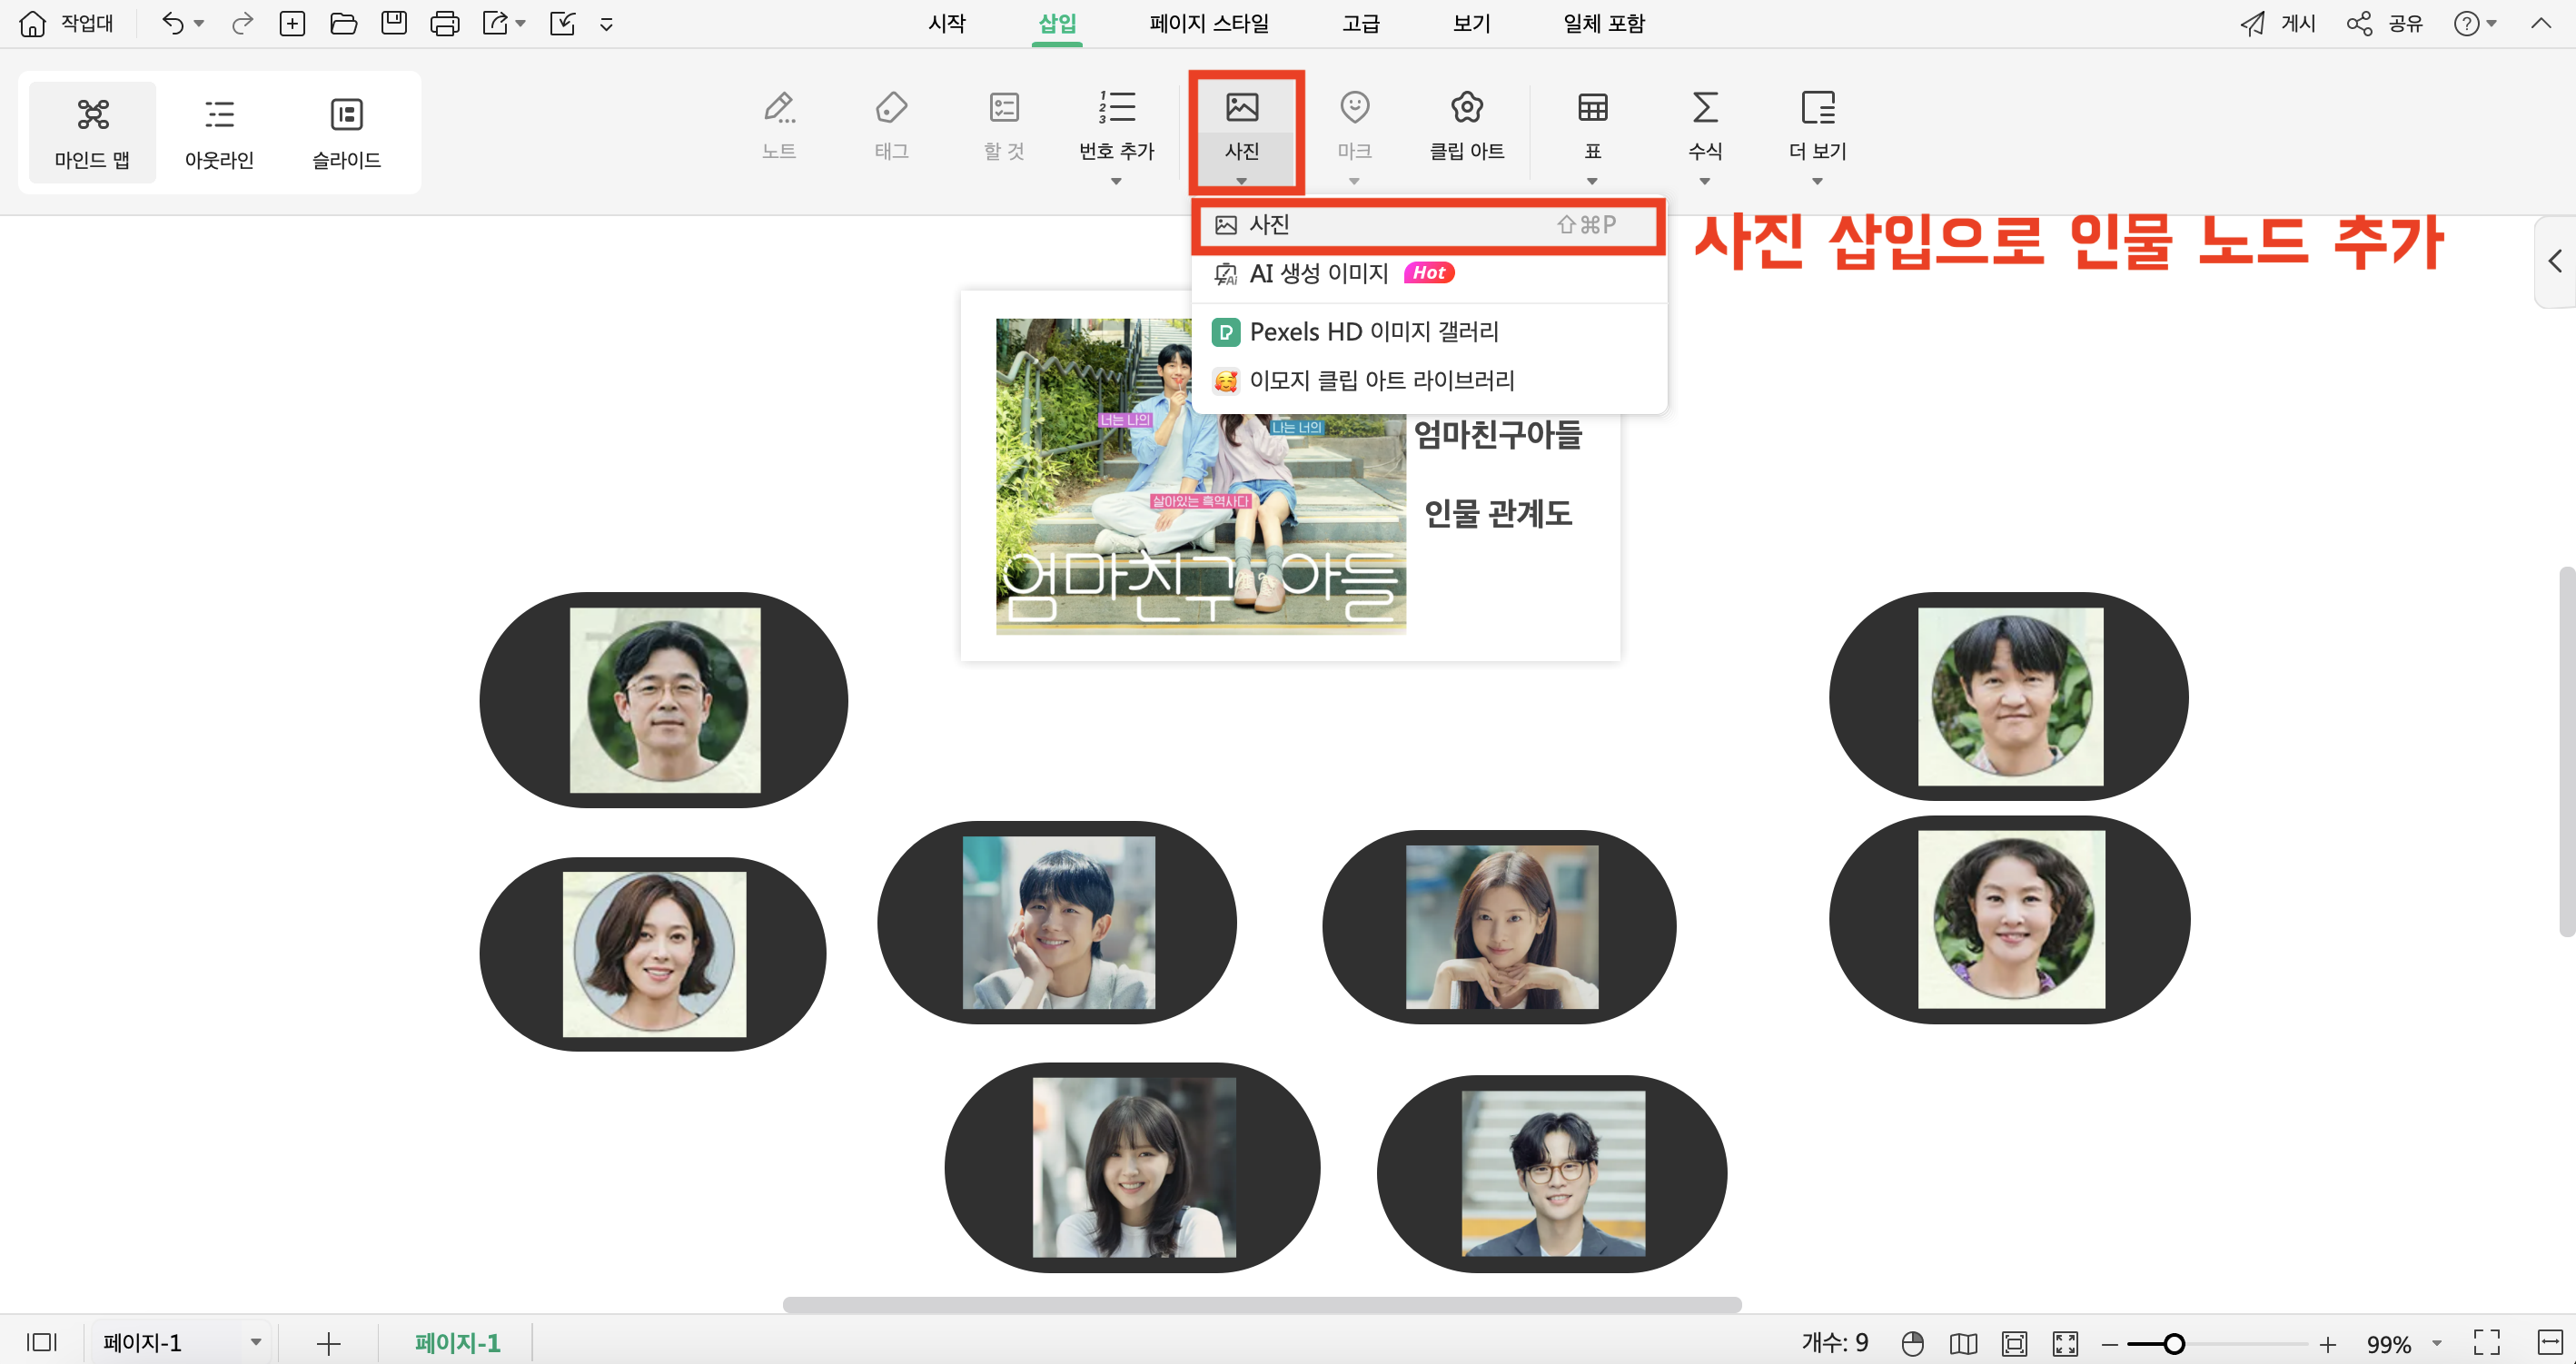Click the vertical scrollbar
This screenshot has width=2576, height=1364.
tap(2566, 750)
